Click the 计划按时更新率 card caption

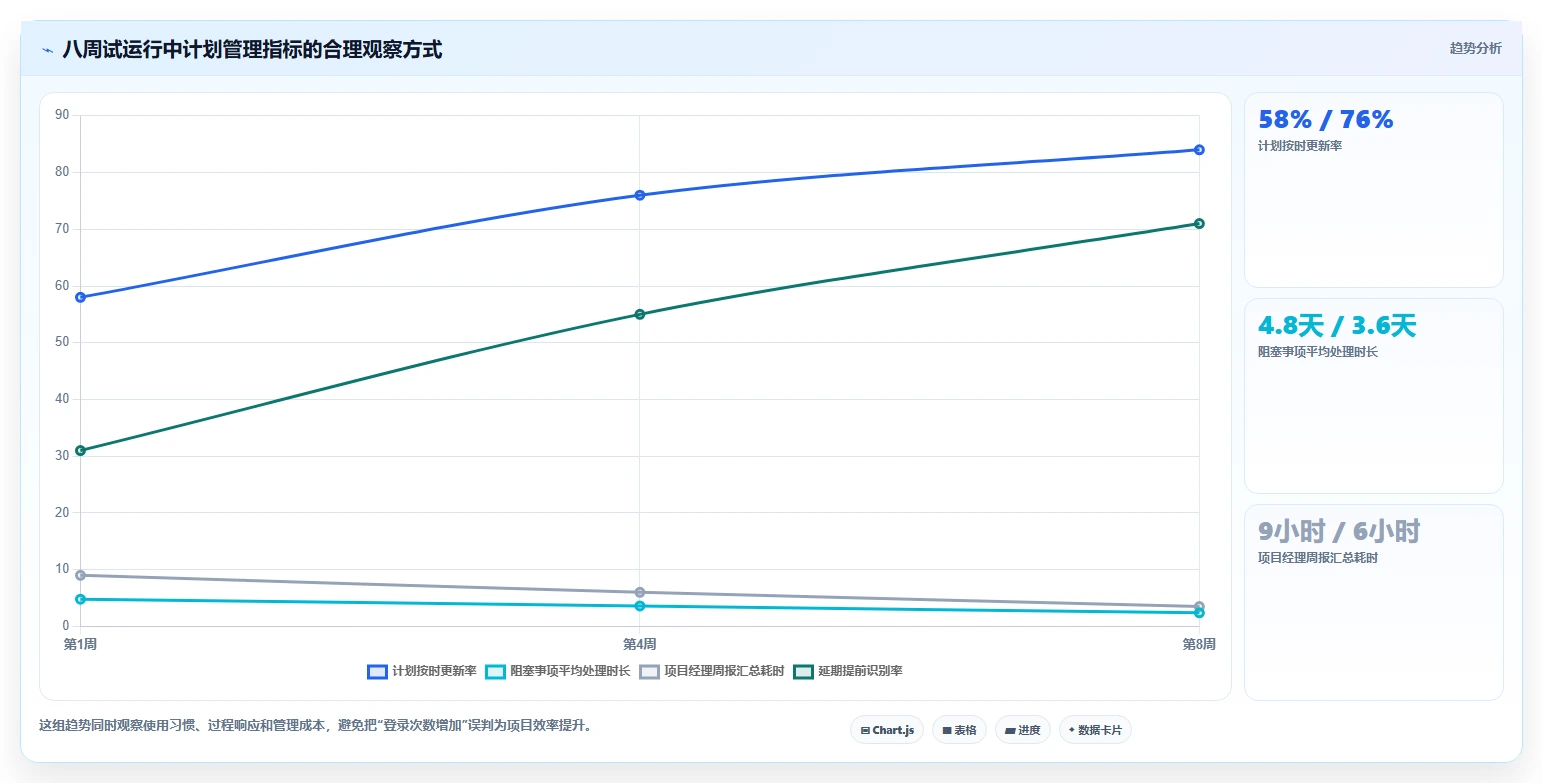(x=1300, y=146)
